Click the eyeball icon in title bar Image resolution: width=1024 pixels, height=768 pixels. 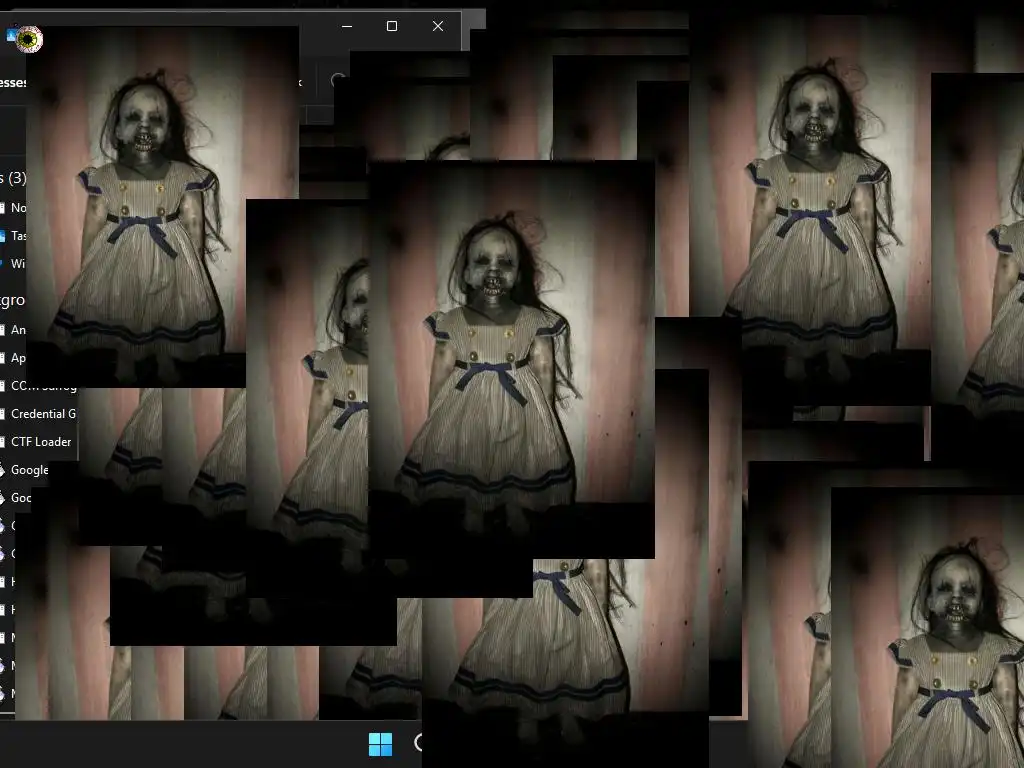(x=29, y=39)
